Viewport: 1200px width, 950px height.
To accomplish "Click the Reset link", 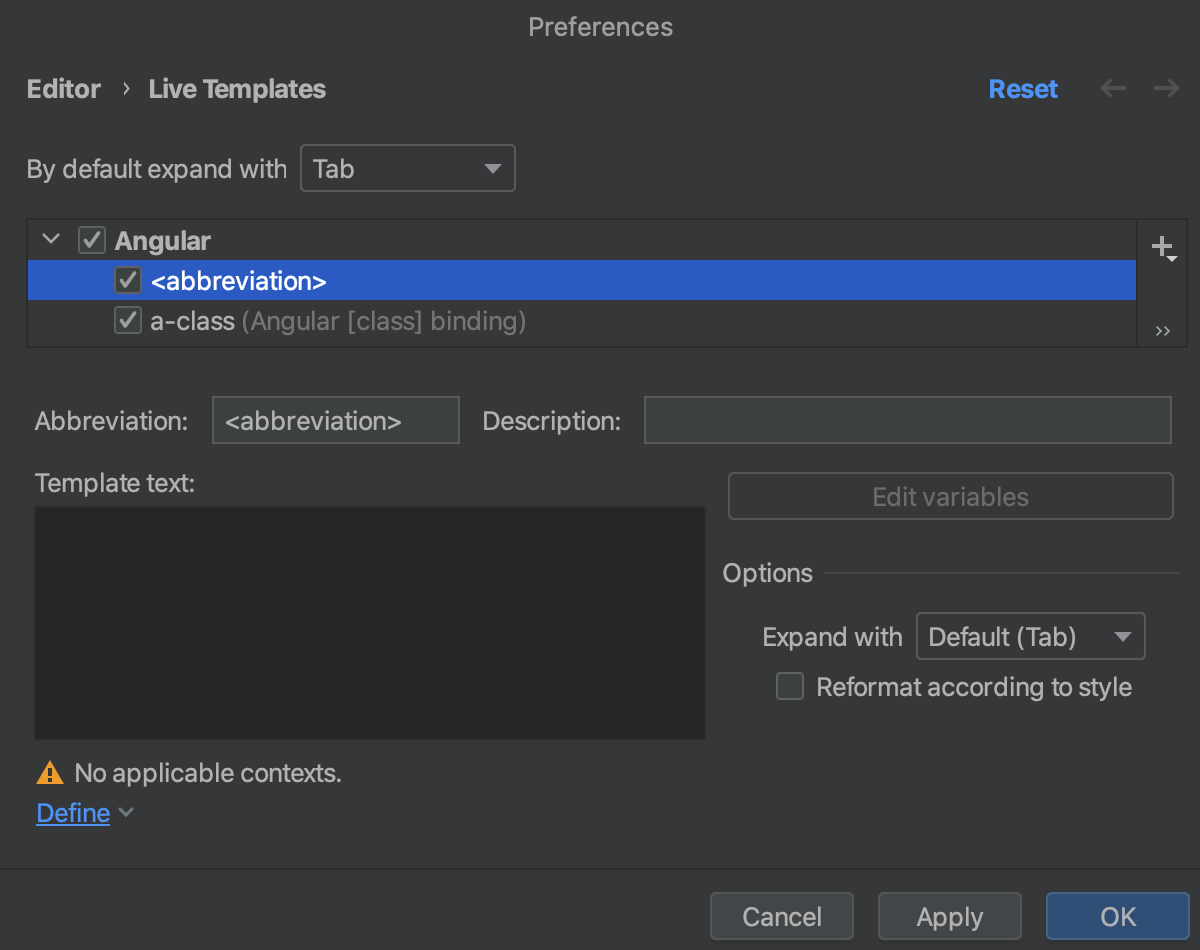I will [x=1023, y=89].
